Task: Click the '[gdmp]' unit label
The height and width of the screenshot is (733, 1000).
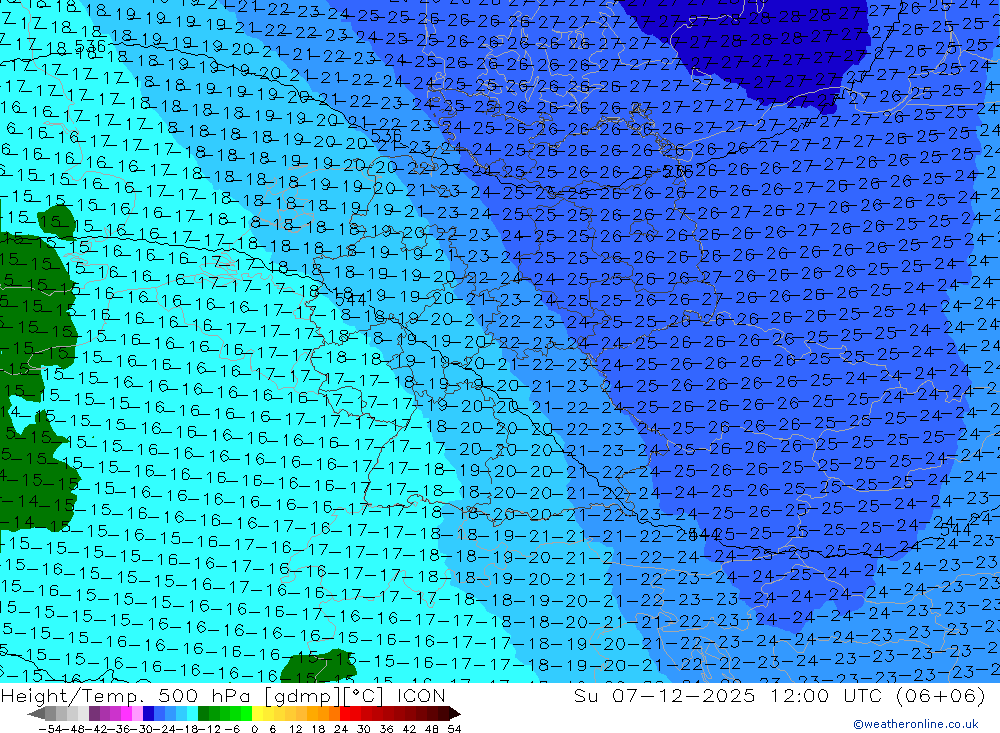Action: click(302, 696)
